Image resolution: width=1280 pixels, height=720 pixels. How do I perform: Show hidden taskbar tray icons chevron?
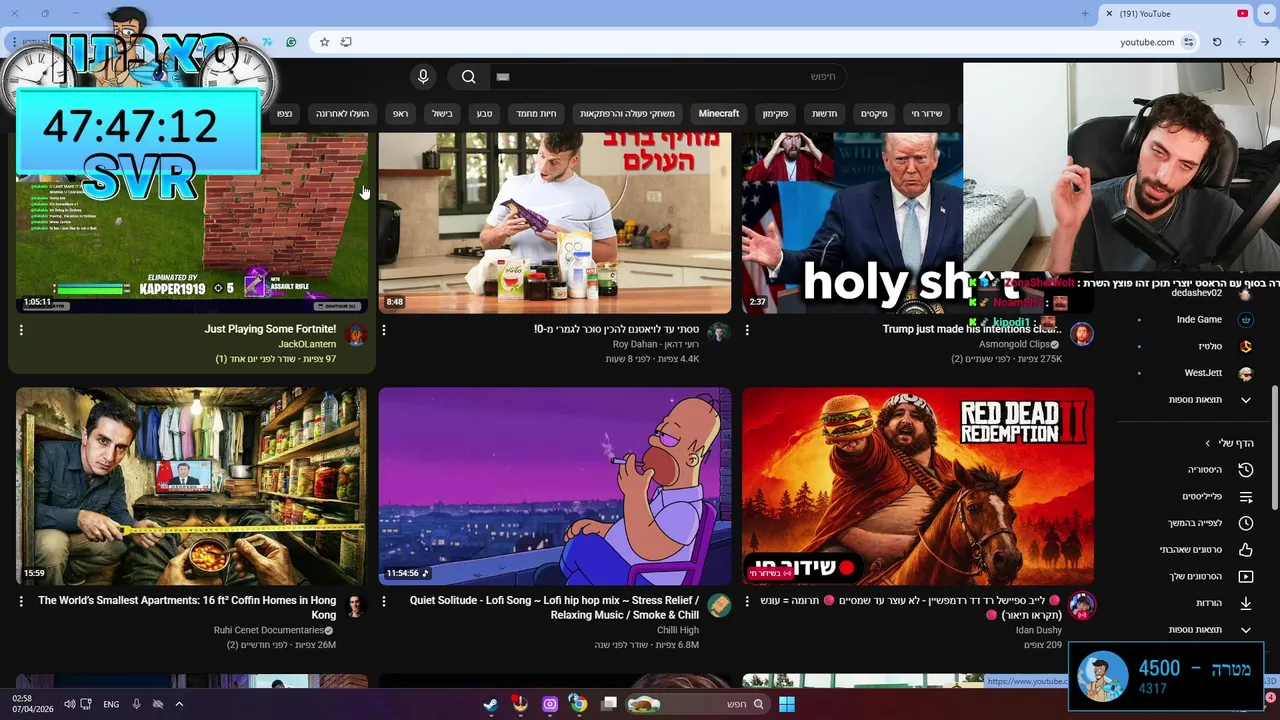pyautogui.click(x=179, y=704)
